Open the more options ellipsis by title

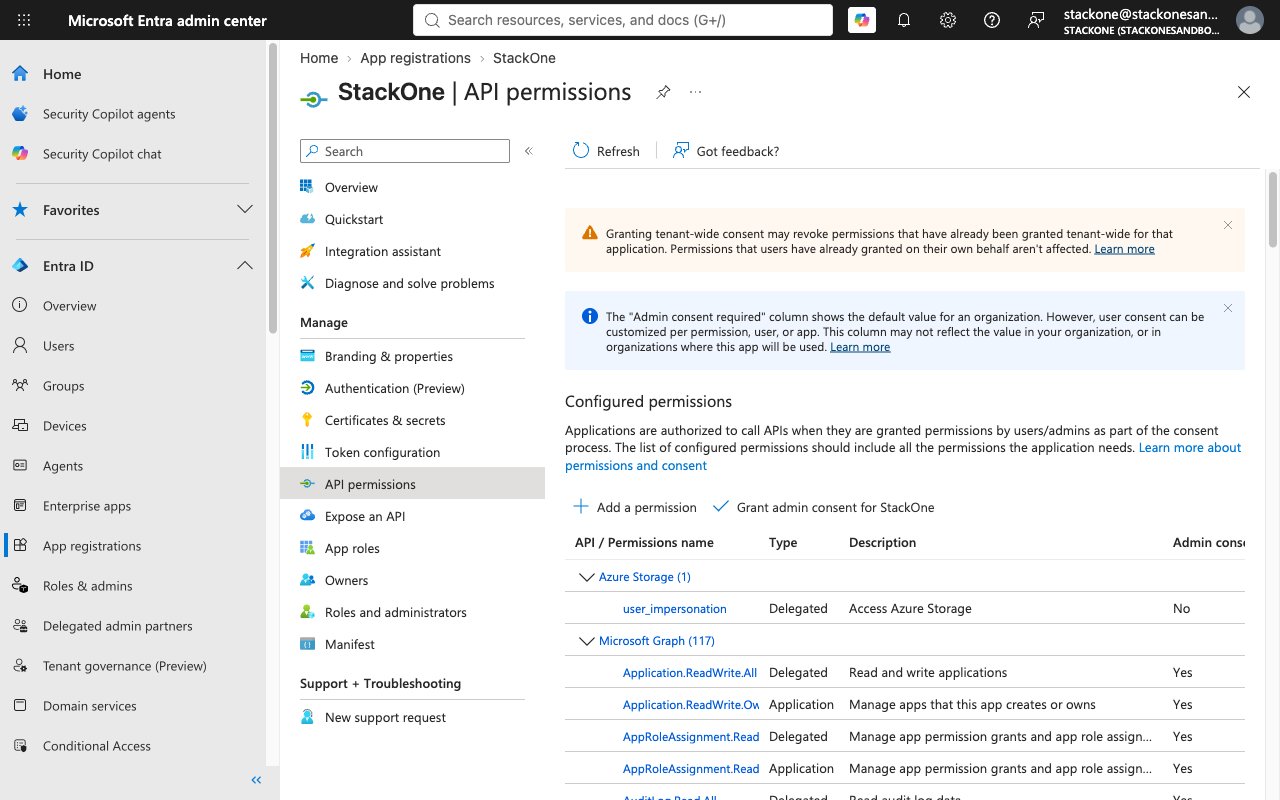click(x=696, y=92)
